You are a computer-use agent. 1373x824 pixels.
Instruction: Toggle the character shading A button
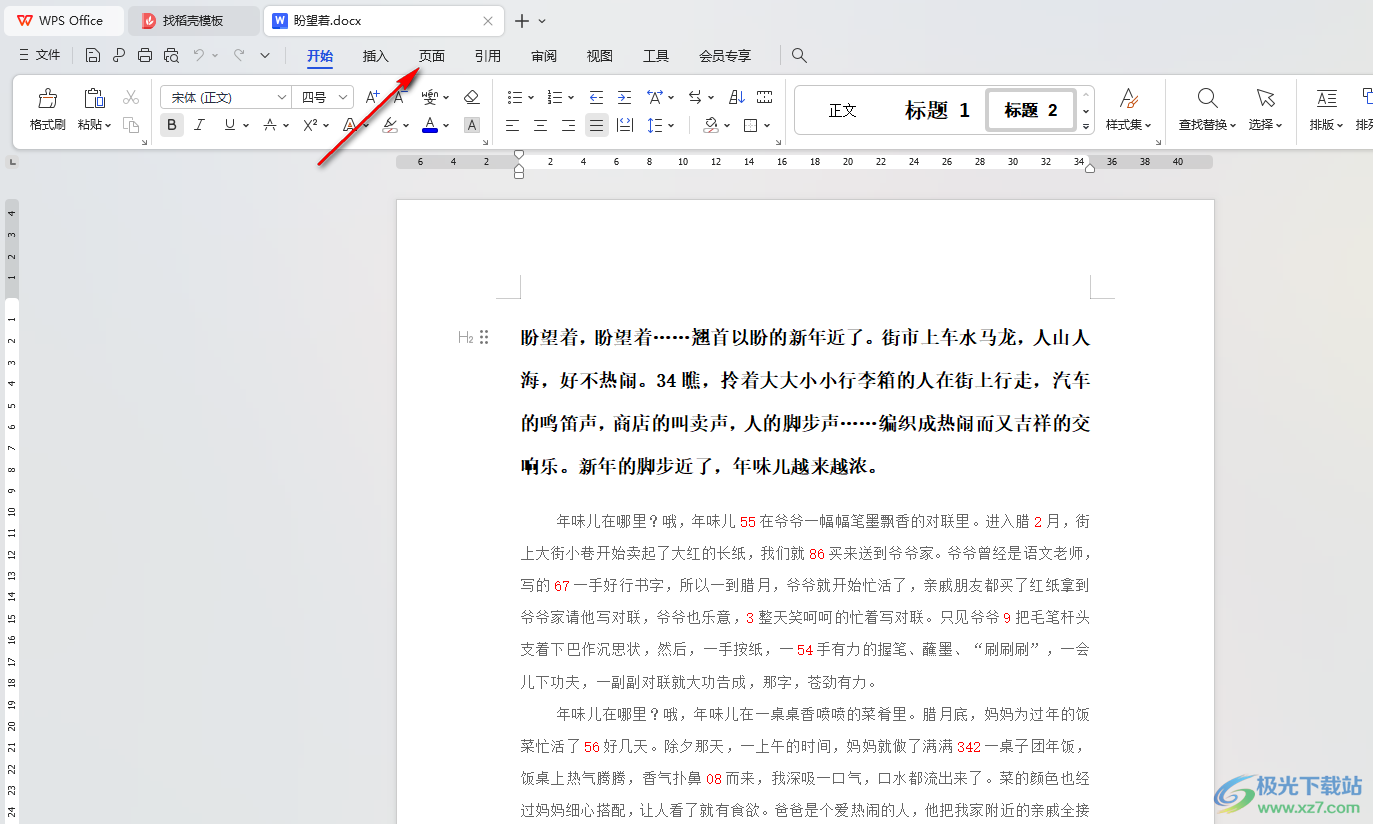(472, 125)
